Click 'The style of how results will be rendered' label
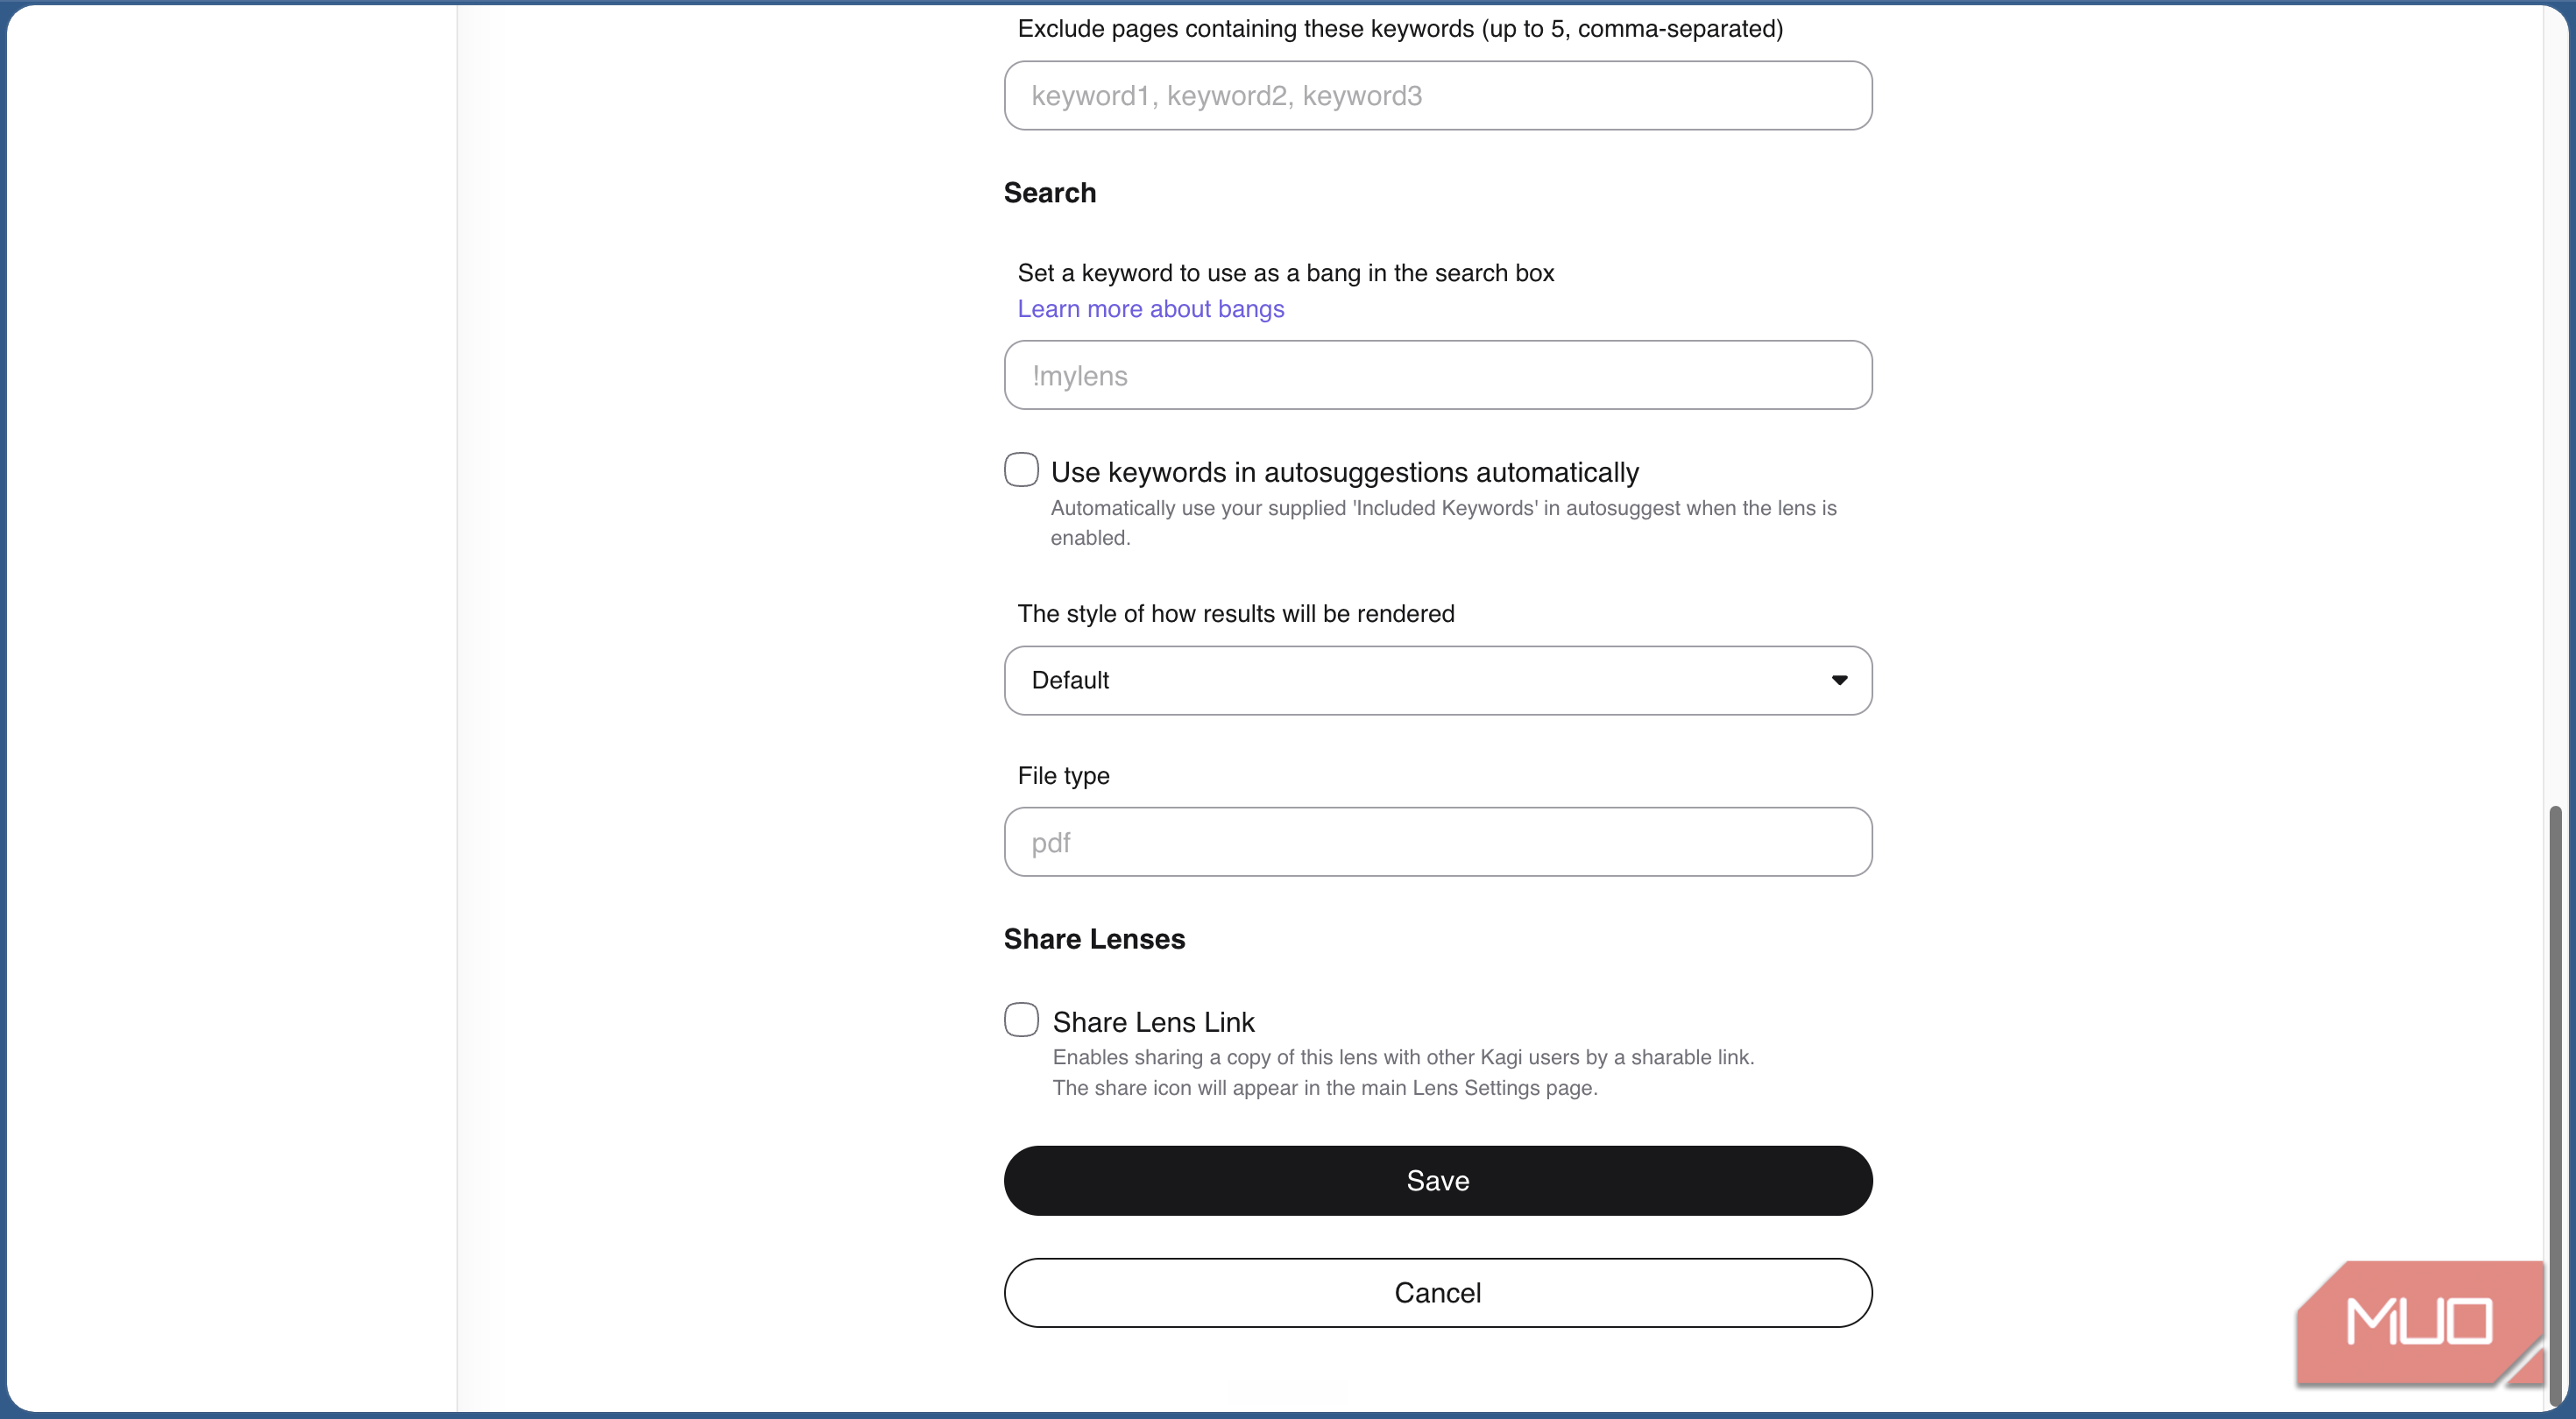This screenshot has height=1419, width=2576. click(1236, 614)
